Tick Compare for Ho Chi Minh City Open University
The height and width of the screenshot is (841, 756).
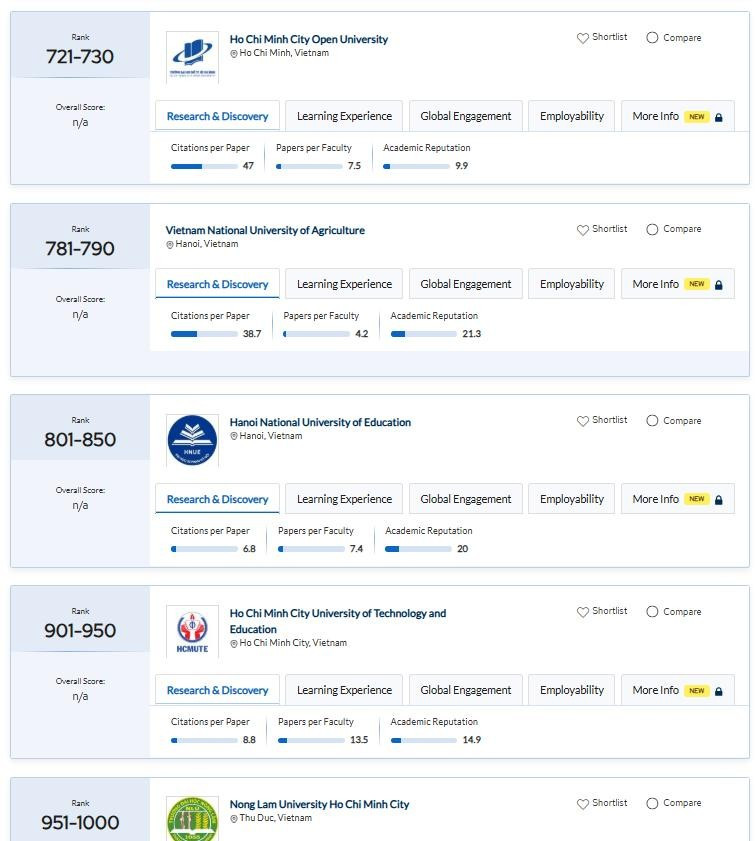click(x=652, y=38)
